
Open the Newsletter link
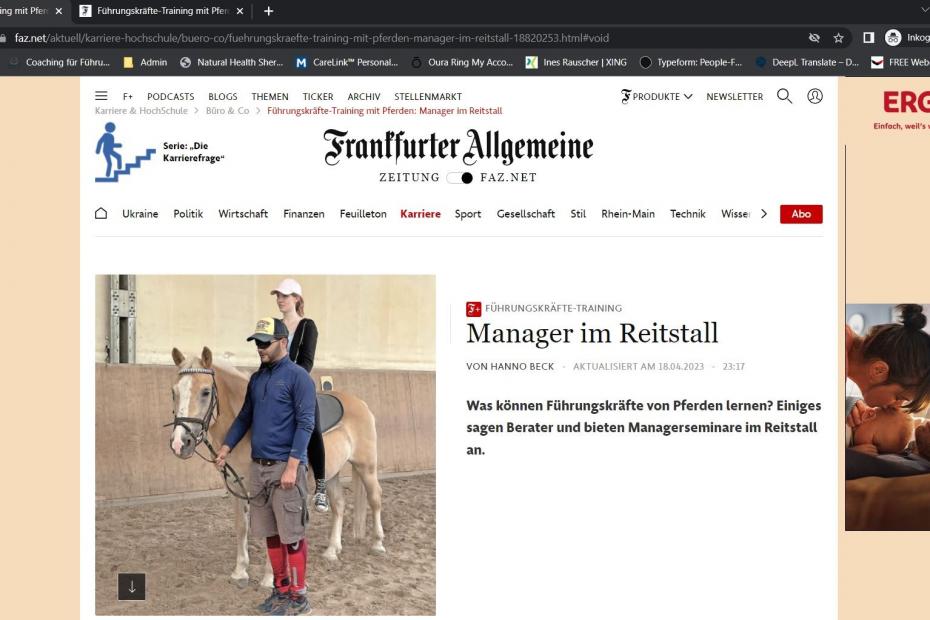(x=734, y=96)
